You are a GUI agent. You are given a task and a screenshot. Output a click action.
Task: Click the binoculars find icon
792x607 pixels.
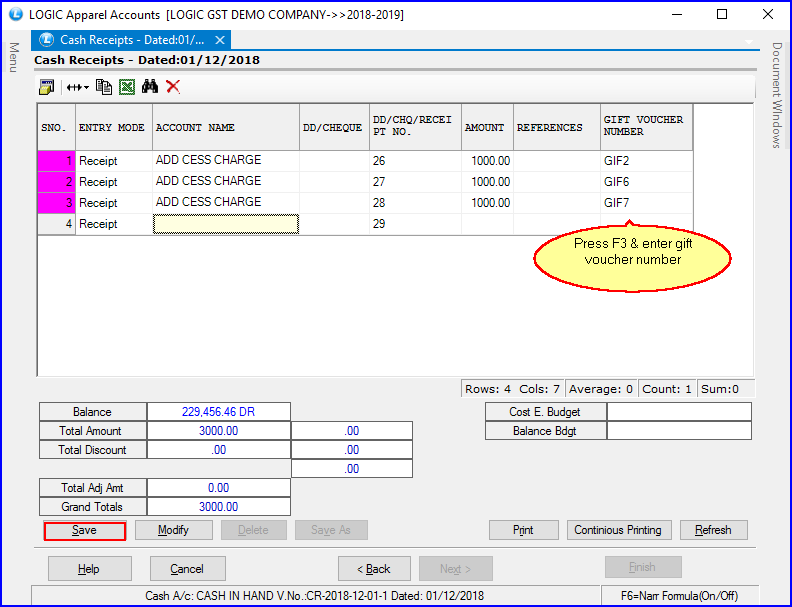click(150, 87)
